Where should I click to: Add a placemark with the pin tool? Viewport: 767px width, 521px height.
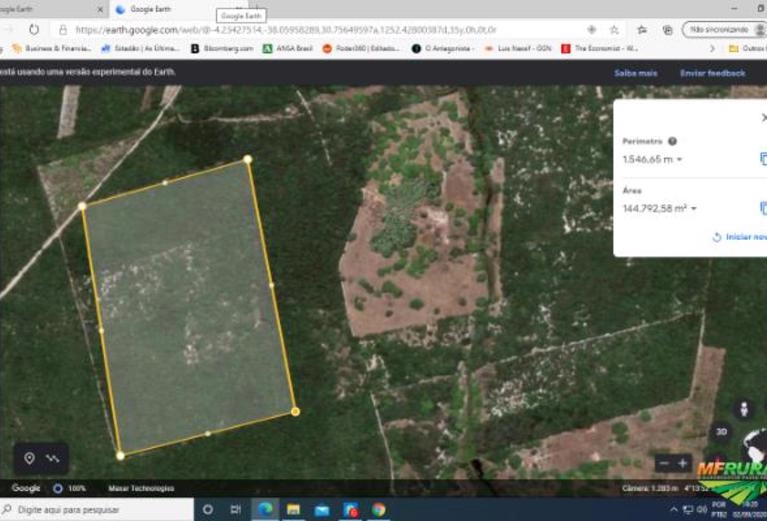pyautogui.click(x=29, y=458)
